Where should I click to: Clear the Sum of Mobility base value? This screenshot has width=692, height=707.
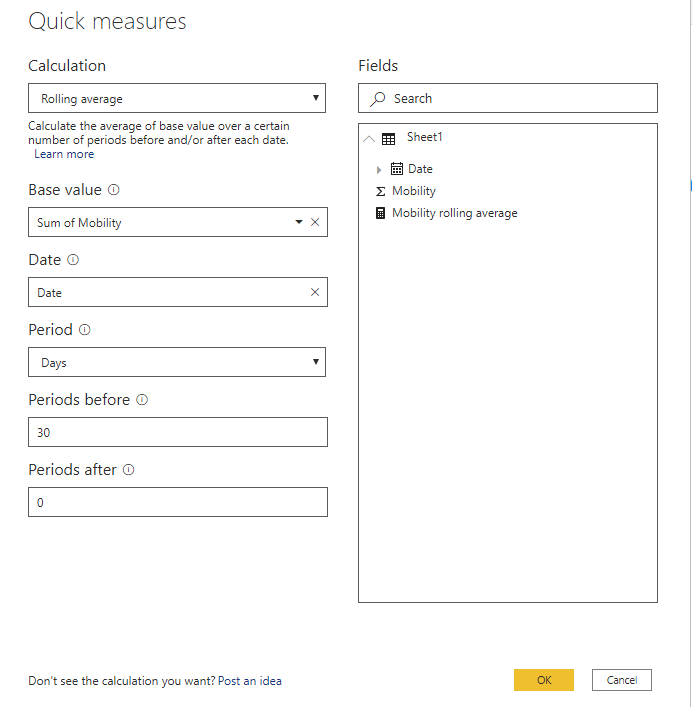coord(315,222)
